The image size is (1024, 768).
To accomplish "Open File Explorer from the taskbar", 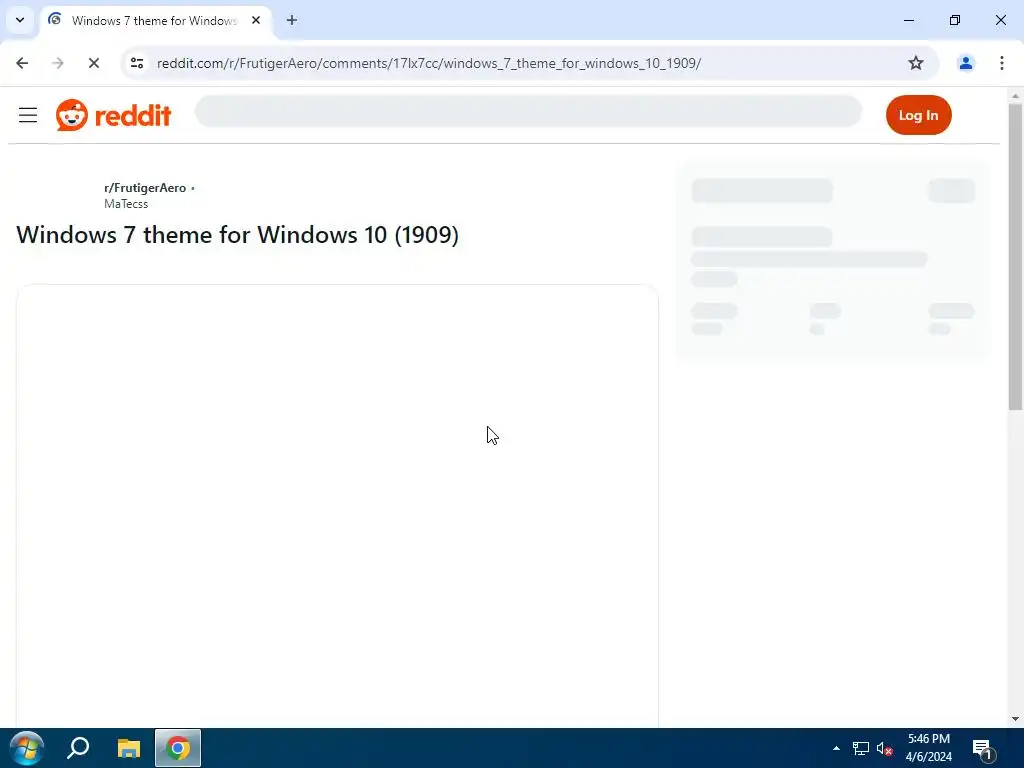I will click(x=129, y=748).
